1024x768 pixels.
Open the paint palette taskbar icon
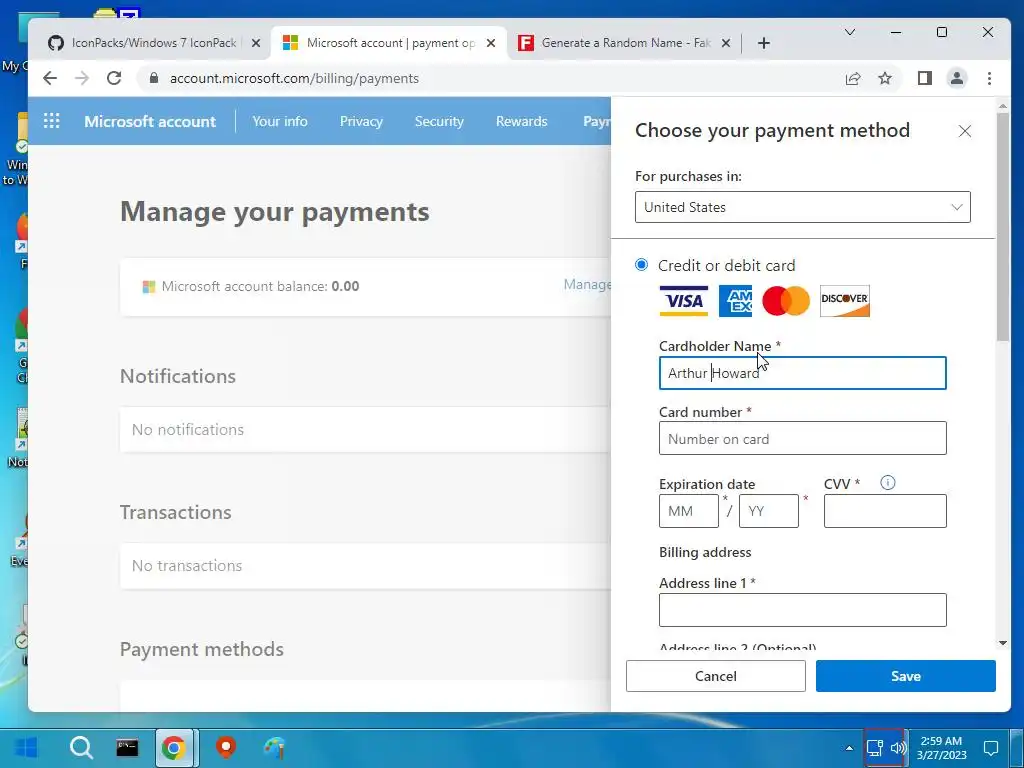pyautogui.click(x=274, y=747)
